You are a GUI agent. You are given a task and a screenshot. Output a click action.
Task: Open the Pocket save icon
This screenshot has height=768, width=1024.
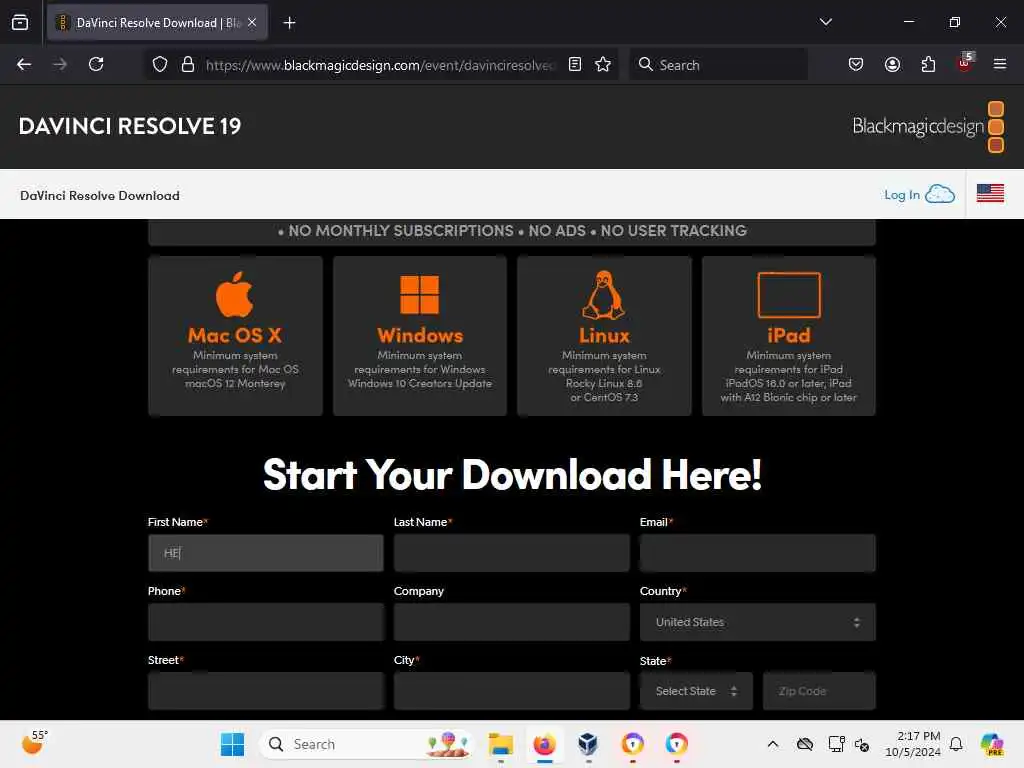click(856, 64)
